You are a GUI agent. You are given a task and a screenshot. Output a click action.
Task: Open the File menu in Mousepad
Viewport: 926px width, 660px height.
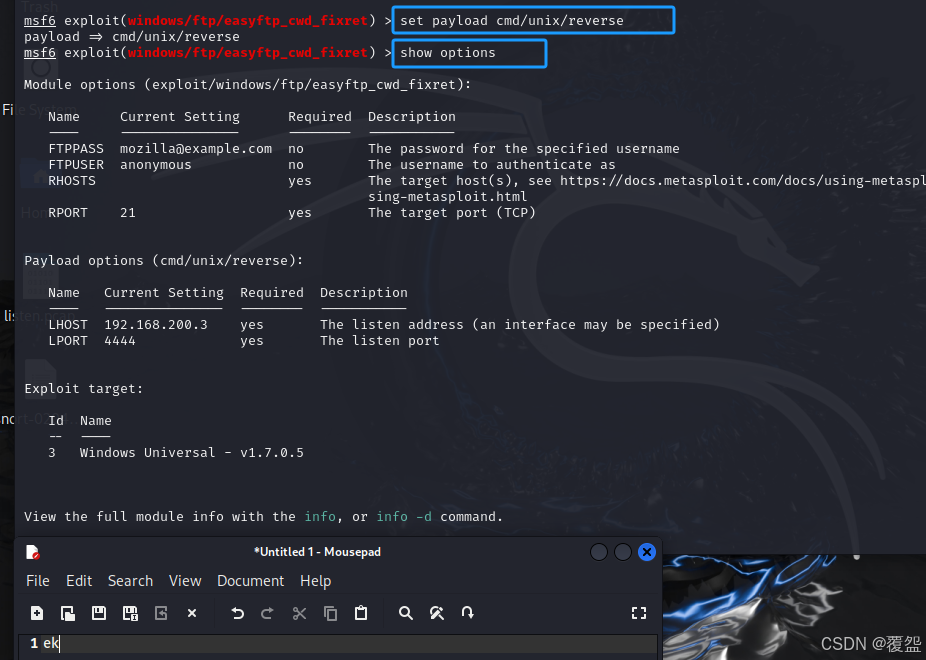click(38, 581)
